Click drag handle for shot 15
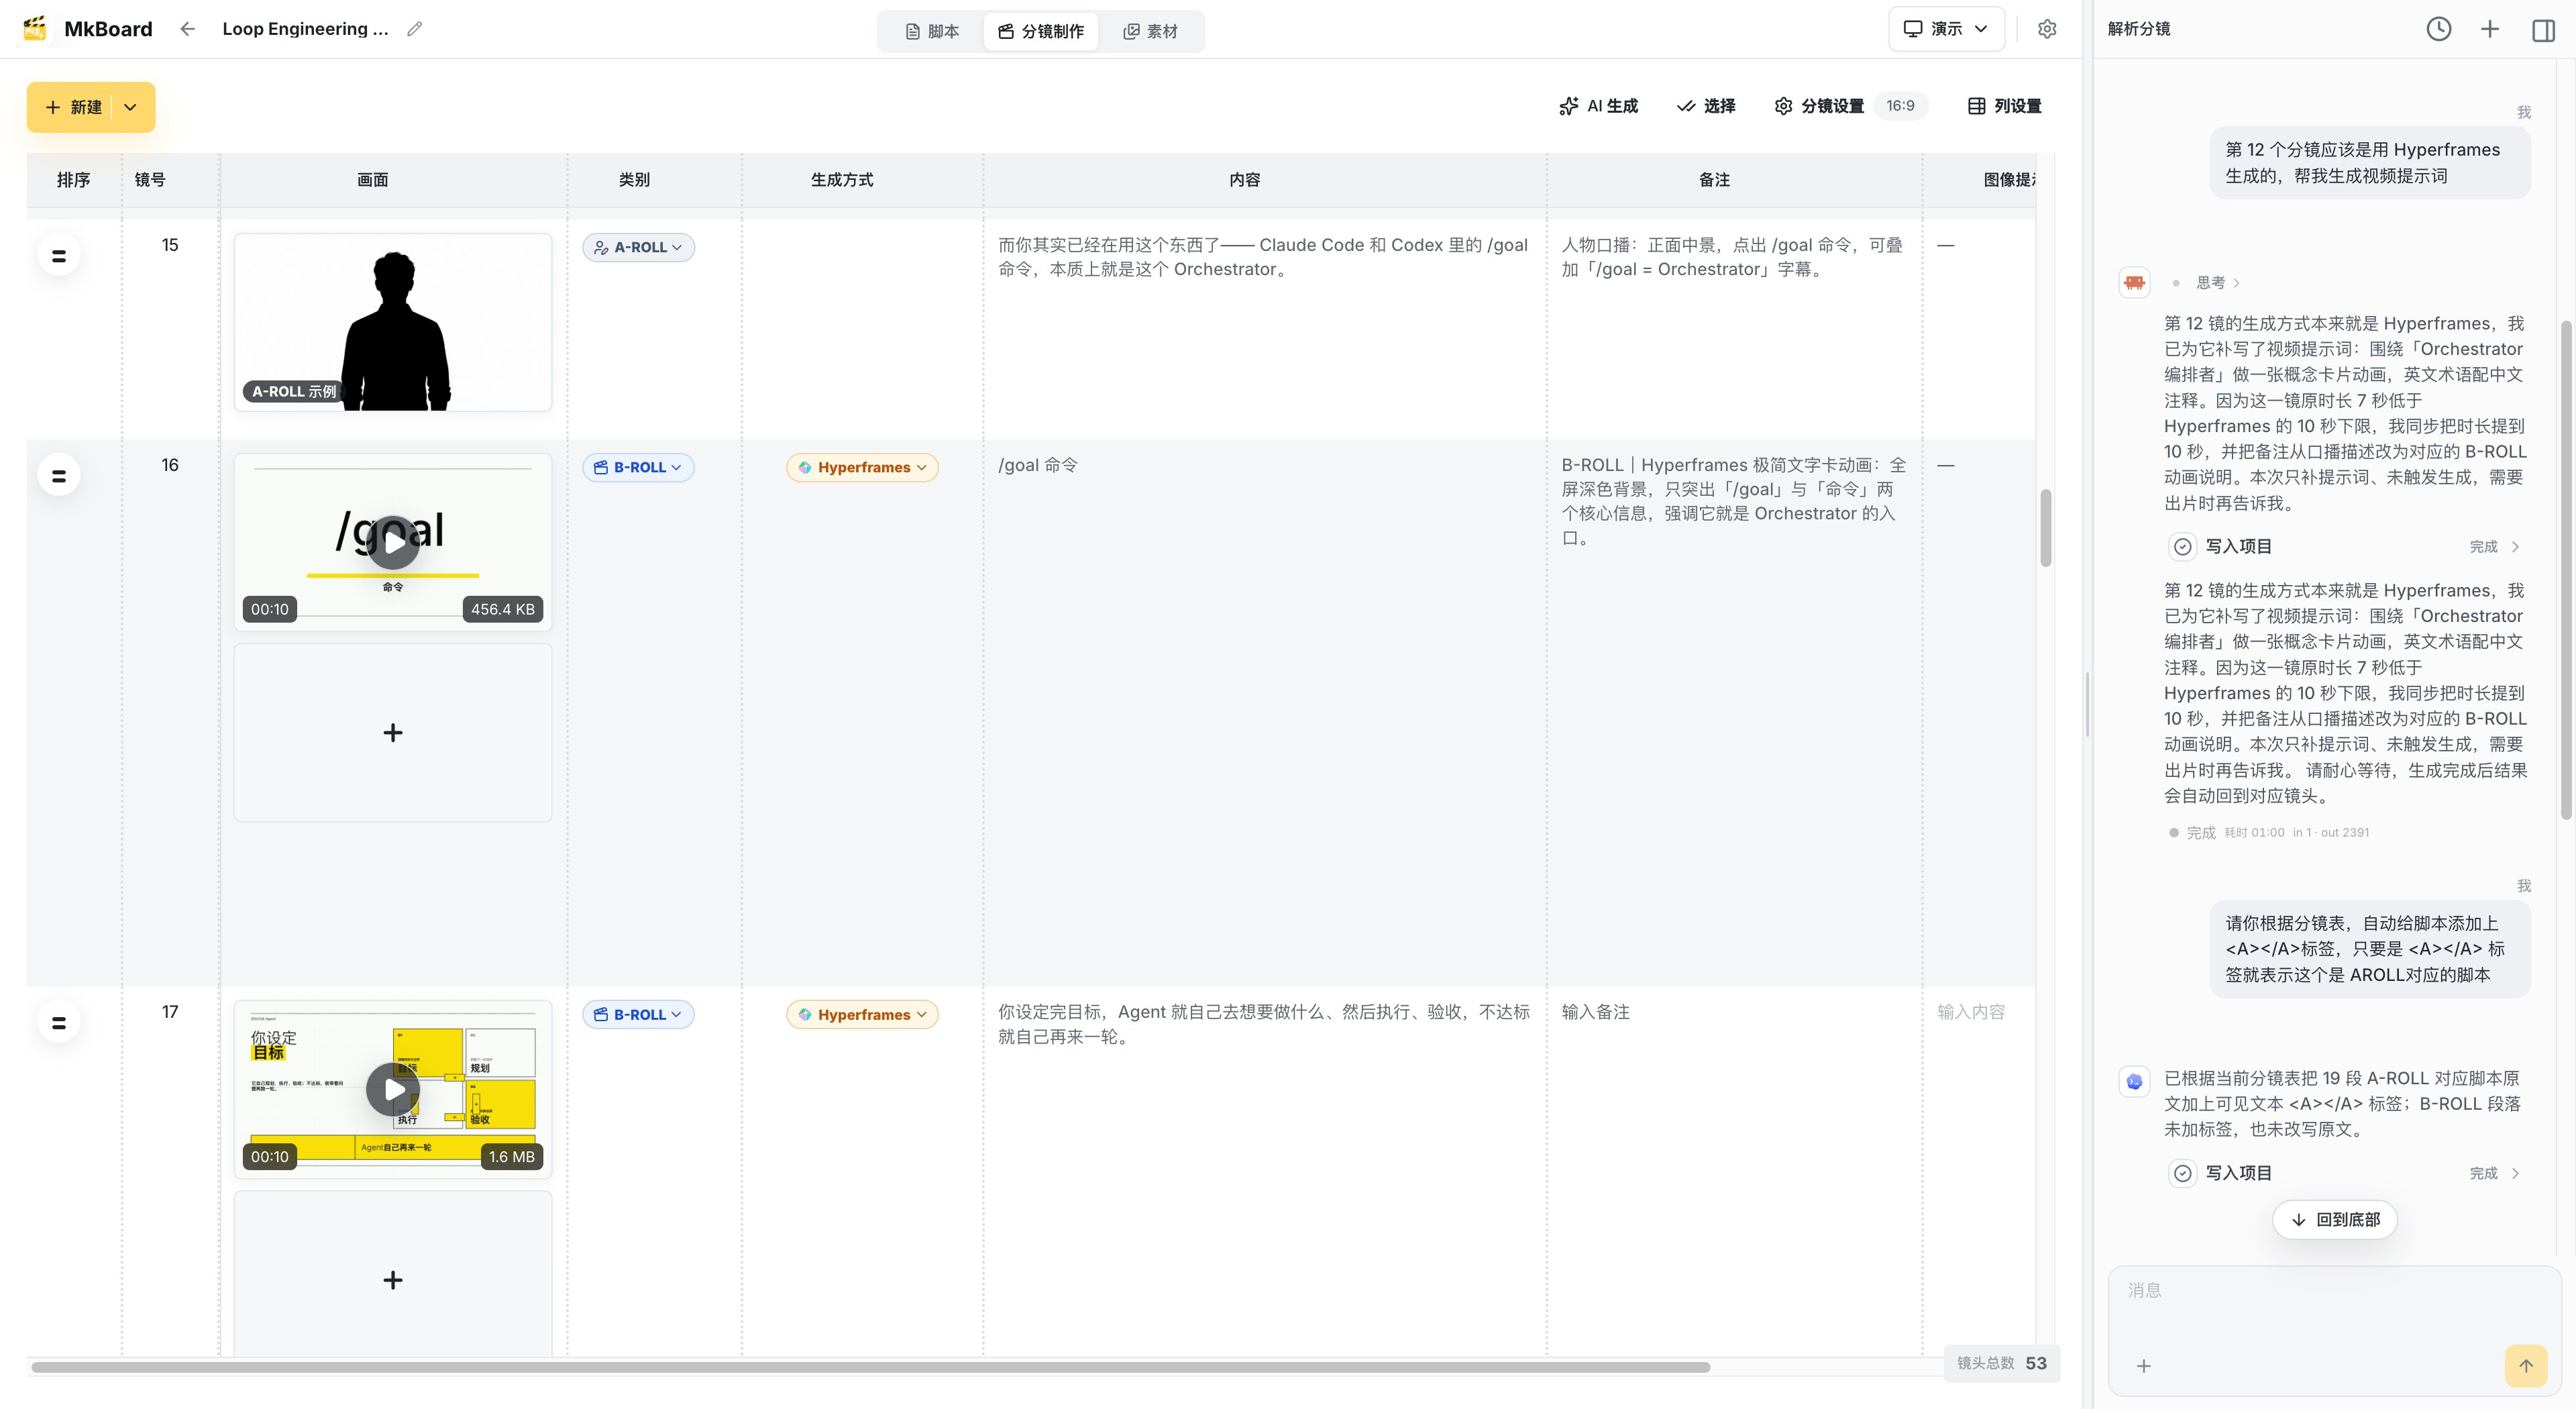 59,256
